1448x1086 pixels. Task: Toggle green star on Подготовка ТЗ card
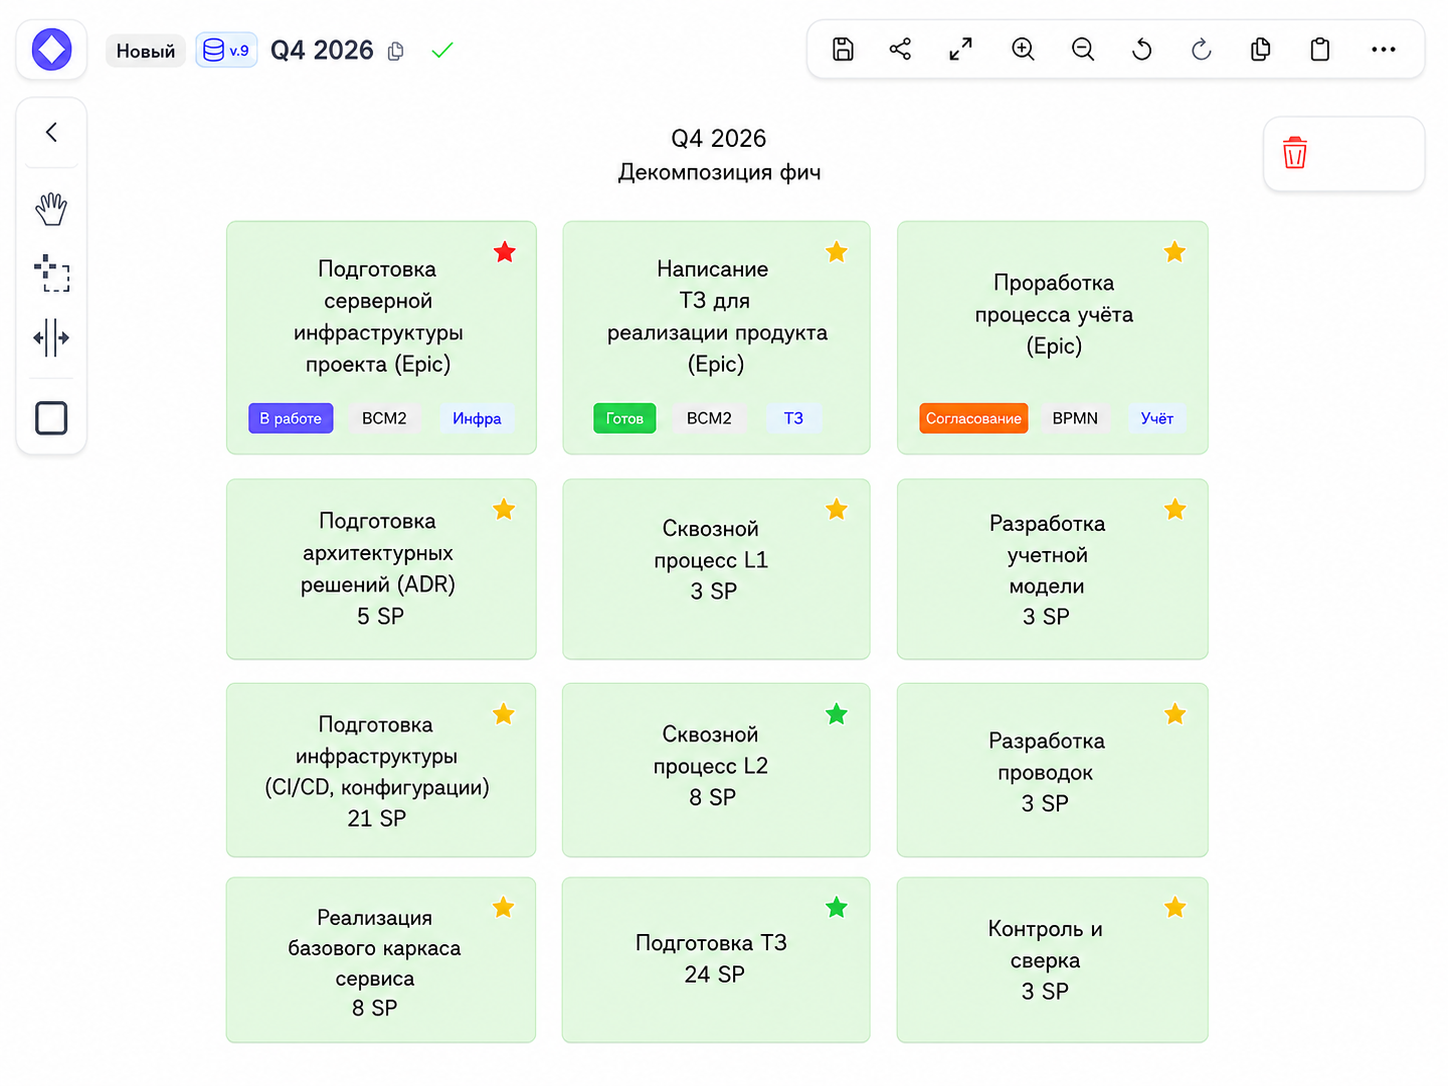click(x=837, y=908)
